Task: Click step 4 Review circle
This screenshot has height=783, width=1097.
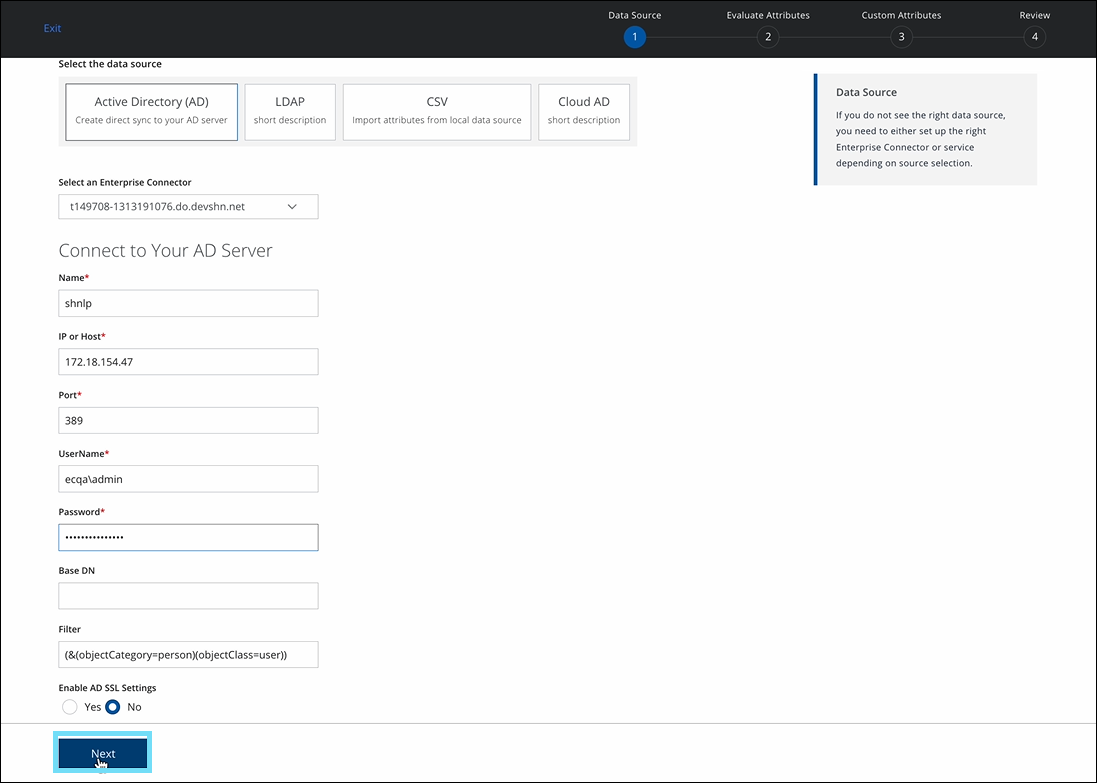Action: (1034, 37)
